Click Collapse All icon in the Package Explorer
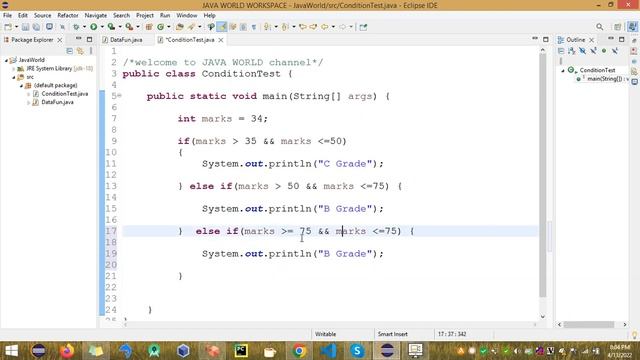This screenshot has height=360, width=640. 69,51
